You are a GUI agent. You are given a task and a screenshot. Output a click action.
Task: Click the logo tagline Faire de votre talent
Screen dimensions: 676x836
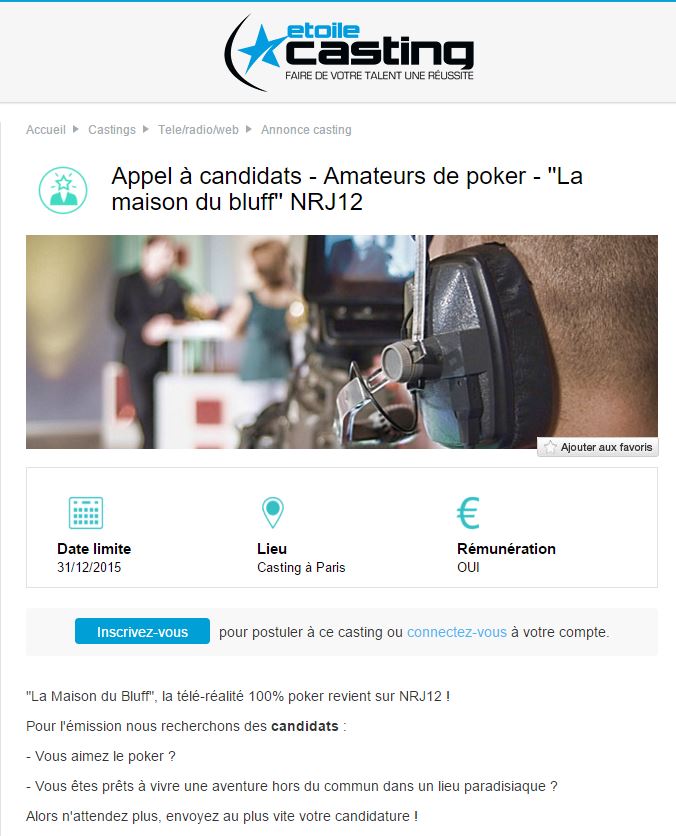379,76
